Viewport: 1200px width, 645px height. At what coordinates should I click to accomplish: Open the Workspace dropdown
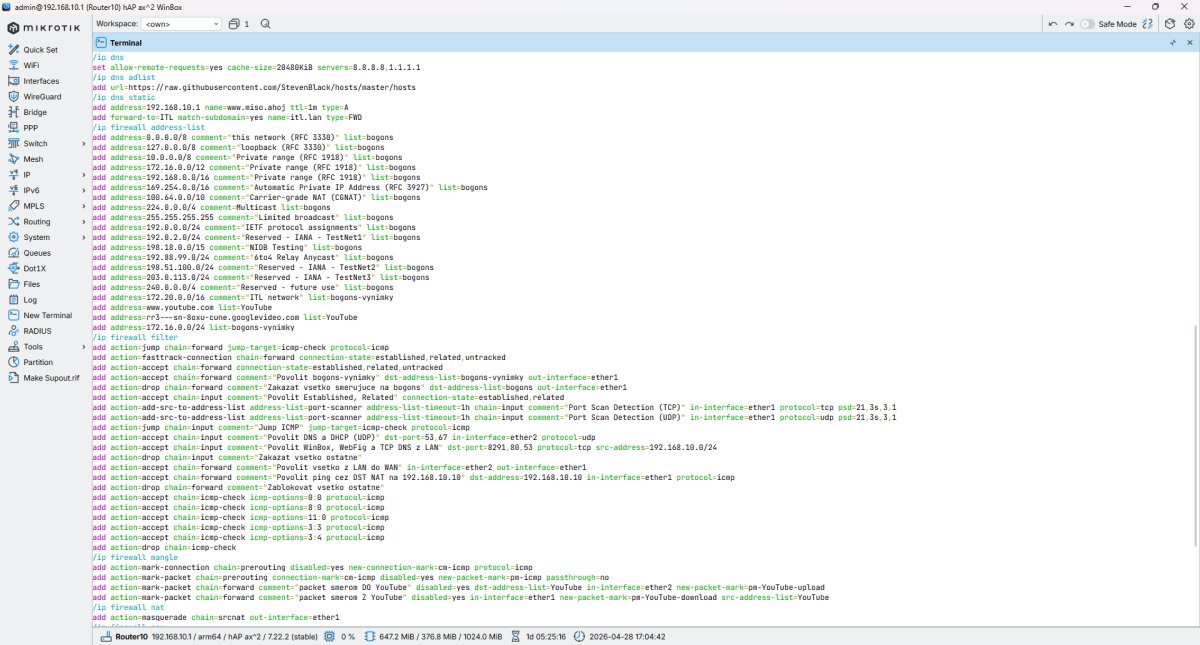181,23
